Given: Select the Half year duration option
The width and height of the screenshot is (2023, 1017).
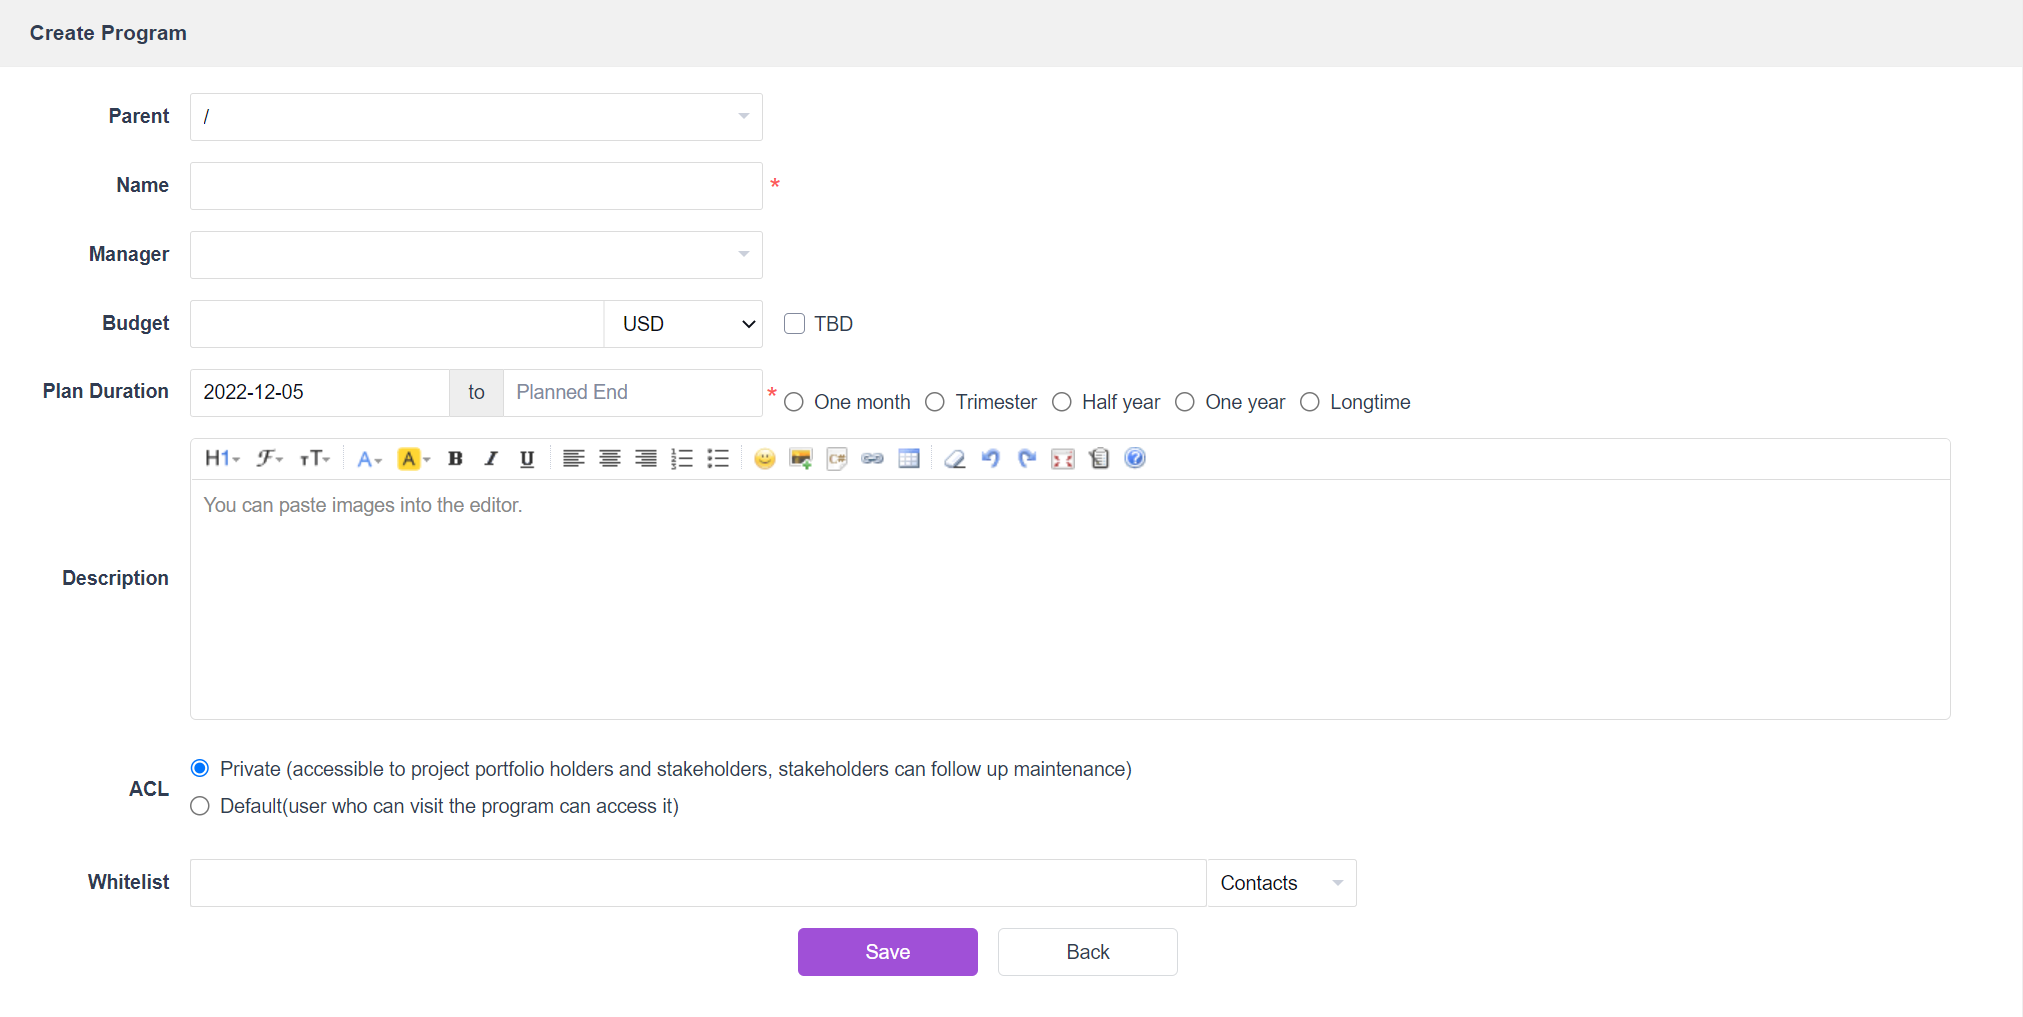Looking at the screenshot, I should click(1062, 402).
